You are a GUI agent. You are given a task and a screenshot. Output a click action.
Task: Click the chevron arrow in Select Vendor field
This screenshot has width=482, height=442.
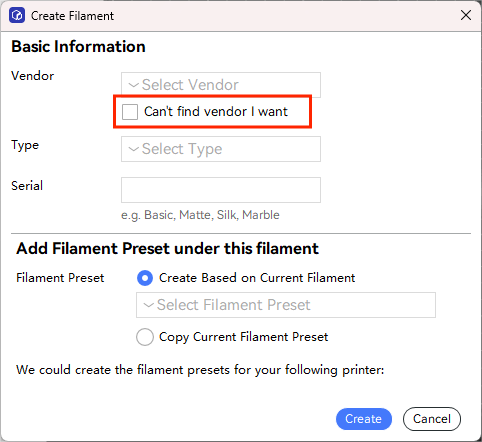(x=134, y=85)
